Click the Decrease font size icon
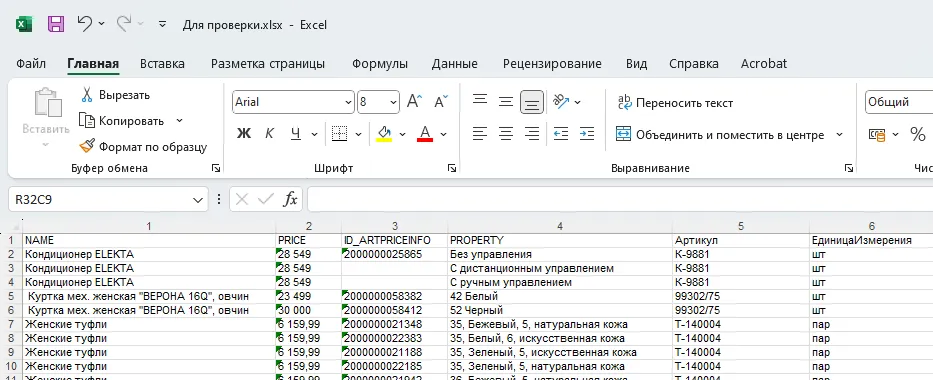933x380 pixels. click(441, 101)
